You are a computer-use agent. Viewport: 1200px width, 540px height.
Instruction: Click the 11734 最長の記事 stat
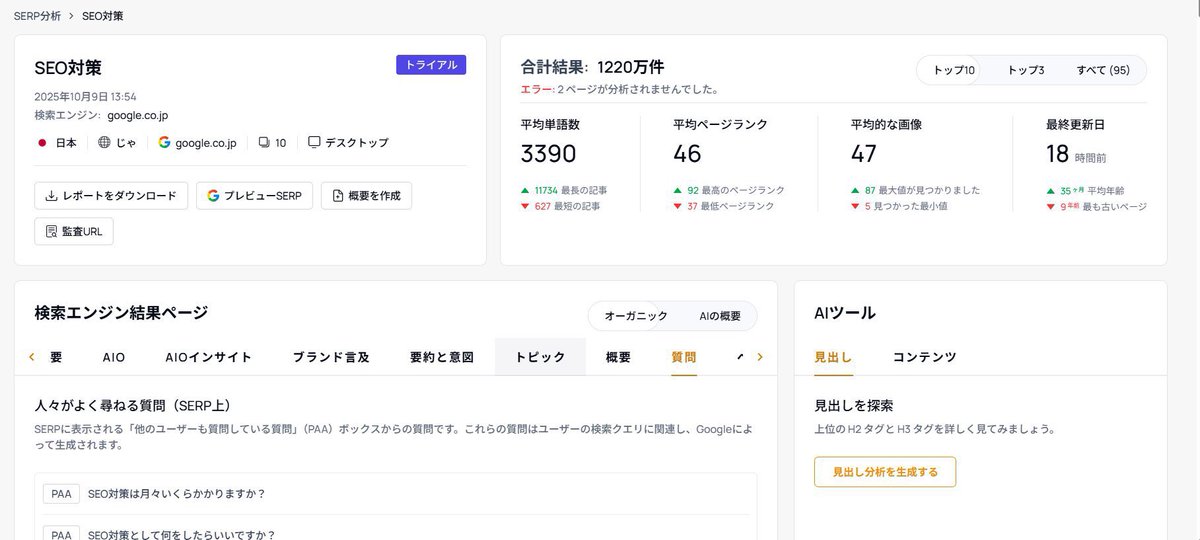pos(563,190)
